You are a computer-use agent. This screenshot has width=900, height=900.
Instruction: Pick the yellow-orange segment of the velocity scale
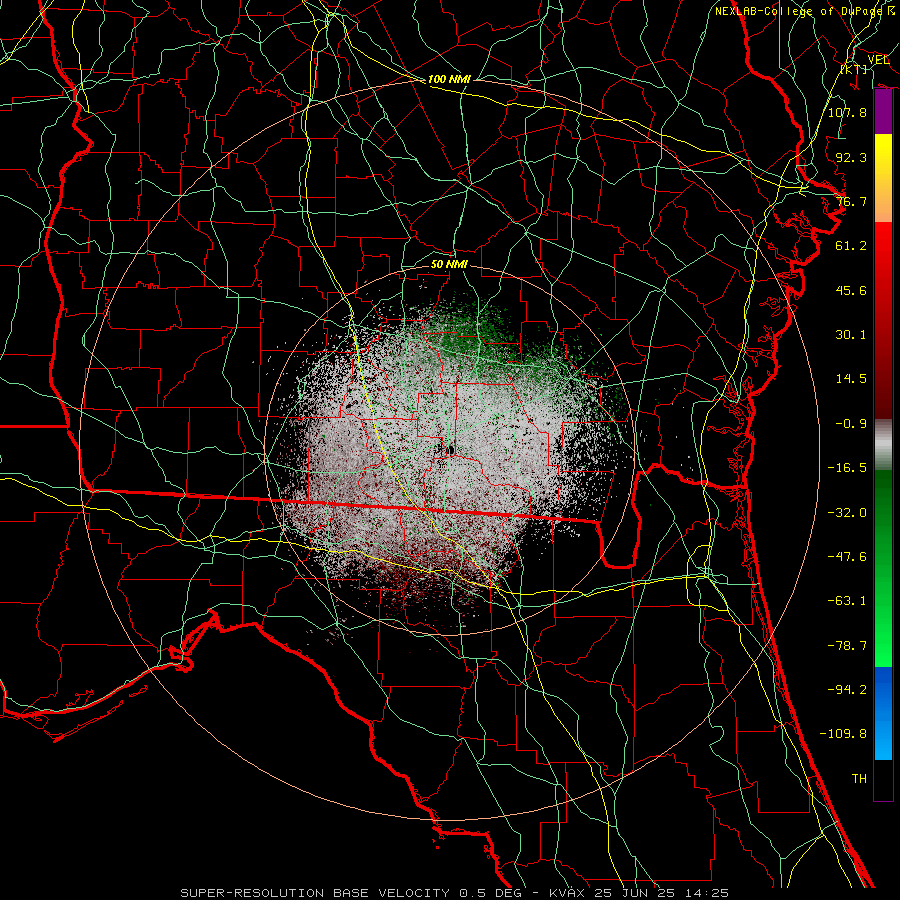pos(883,178)
